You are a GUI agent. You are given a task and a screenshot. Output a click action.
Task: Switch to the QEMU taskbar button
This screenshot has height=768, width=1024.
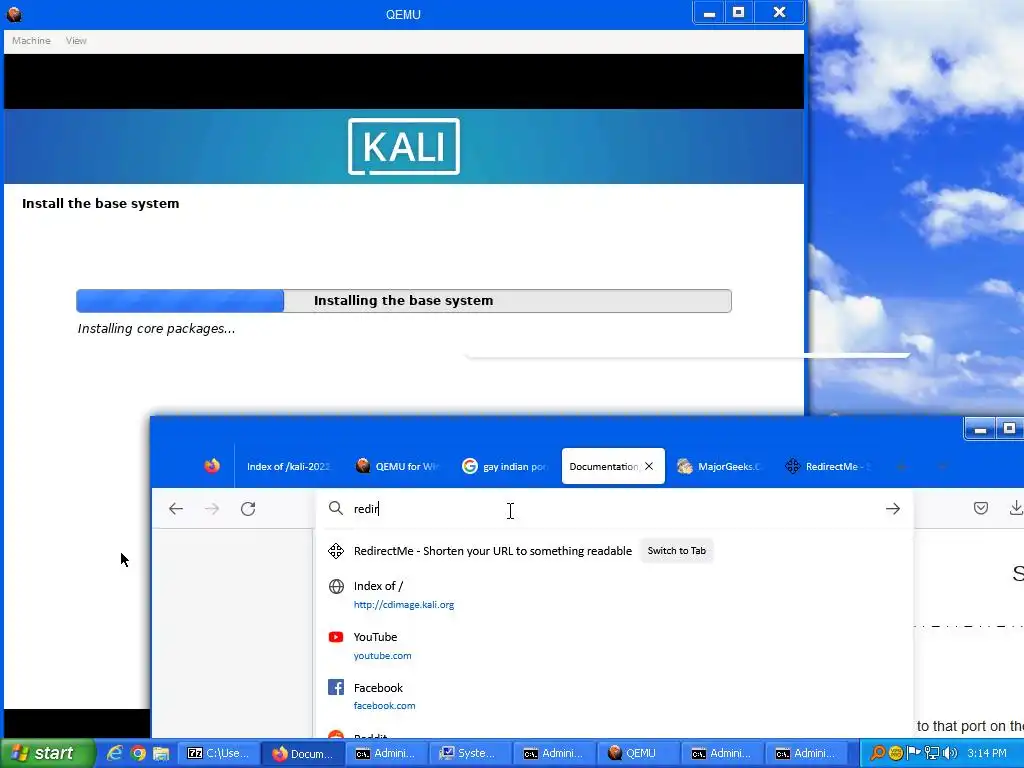639,753
